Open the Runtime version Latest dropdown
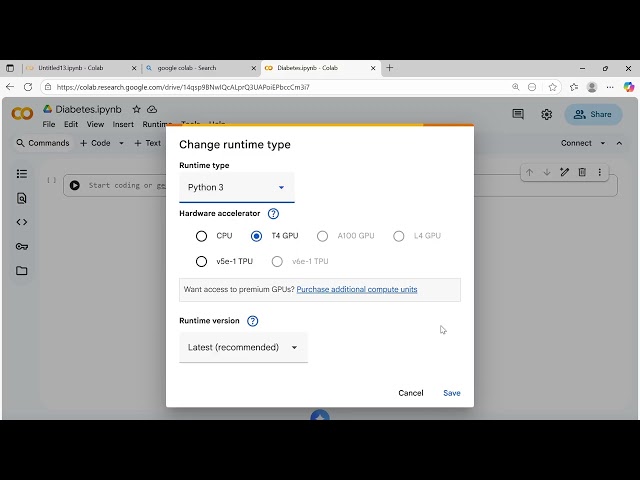640x480 pixels. click(x=243, y=347)
